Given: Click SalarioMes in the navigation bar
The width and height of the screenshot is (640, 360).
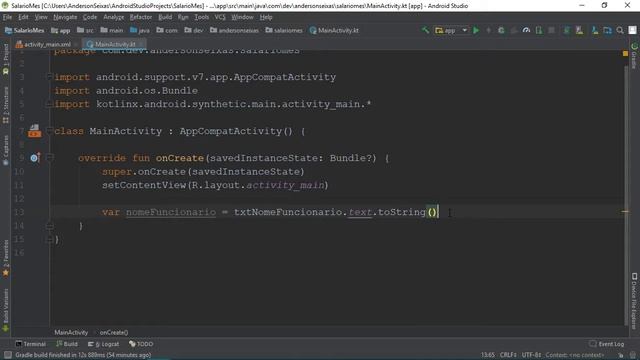Looking at the screenshot, I should (x=24, y=30).
